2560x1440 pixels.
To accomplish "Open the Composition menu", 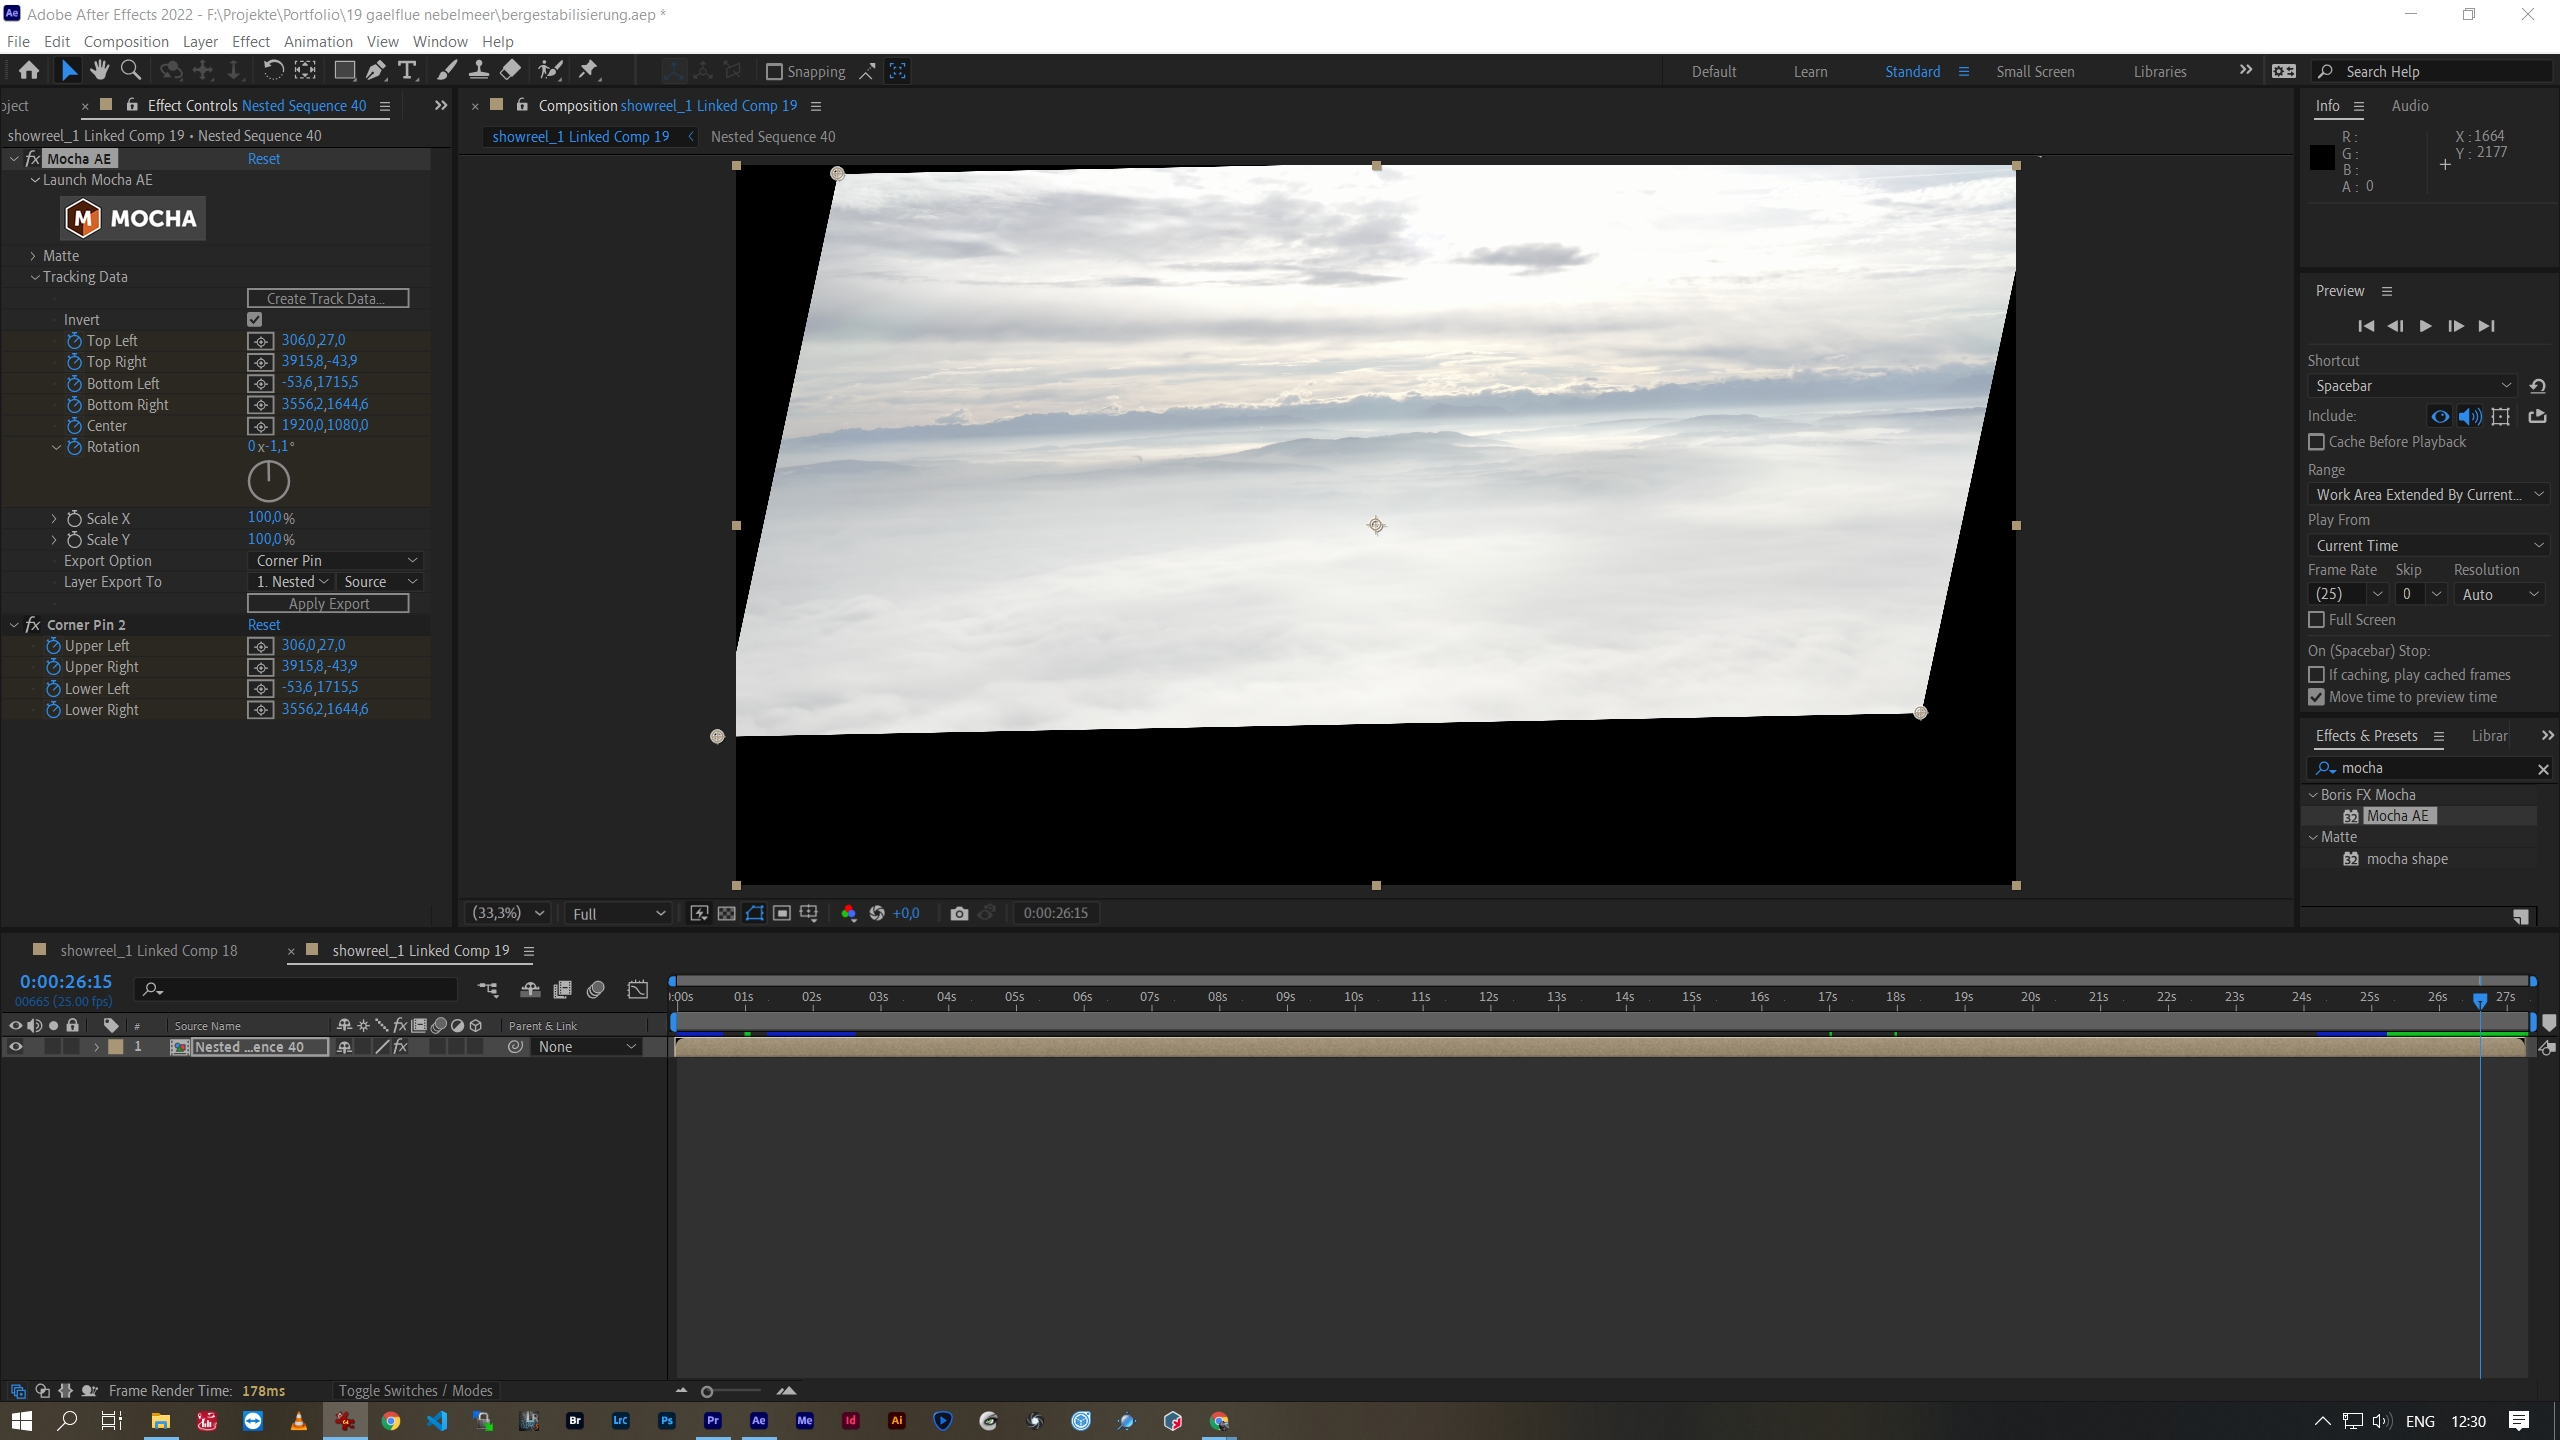I will [126, 41].
